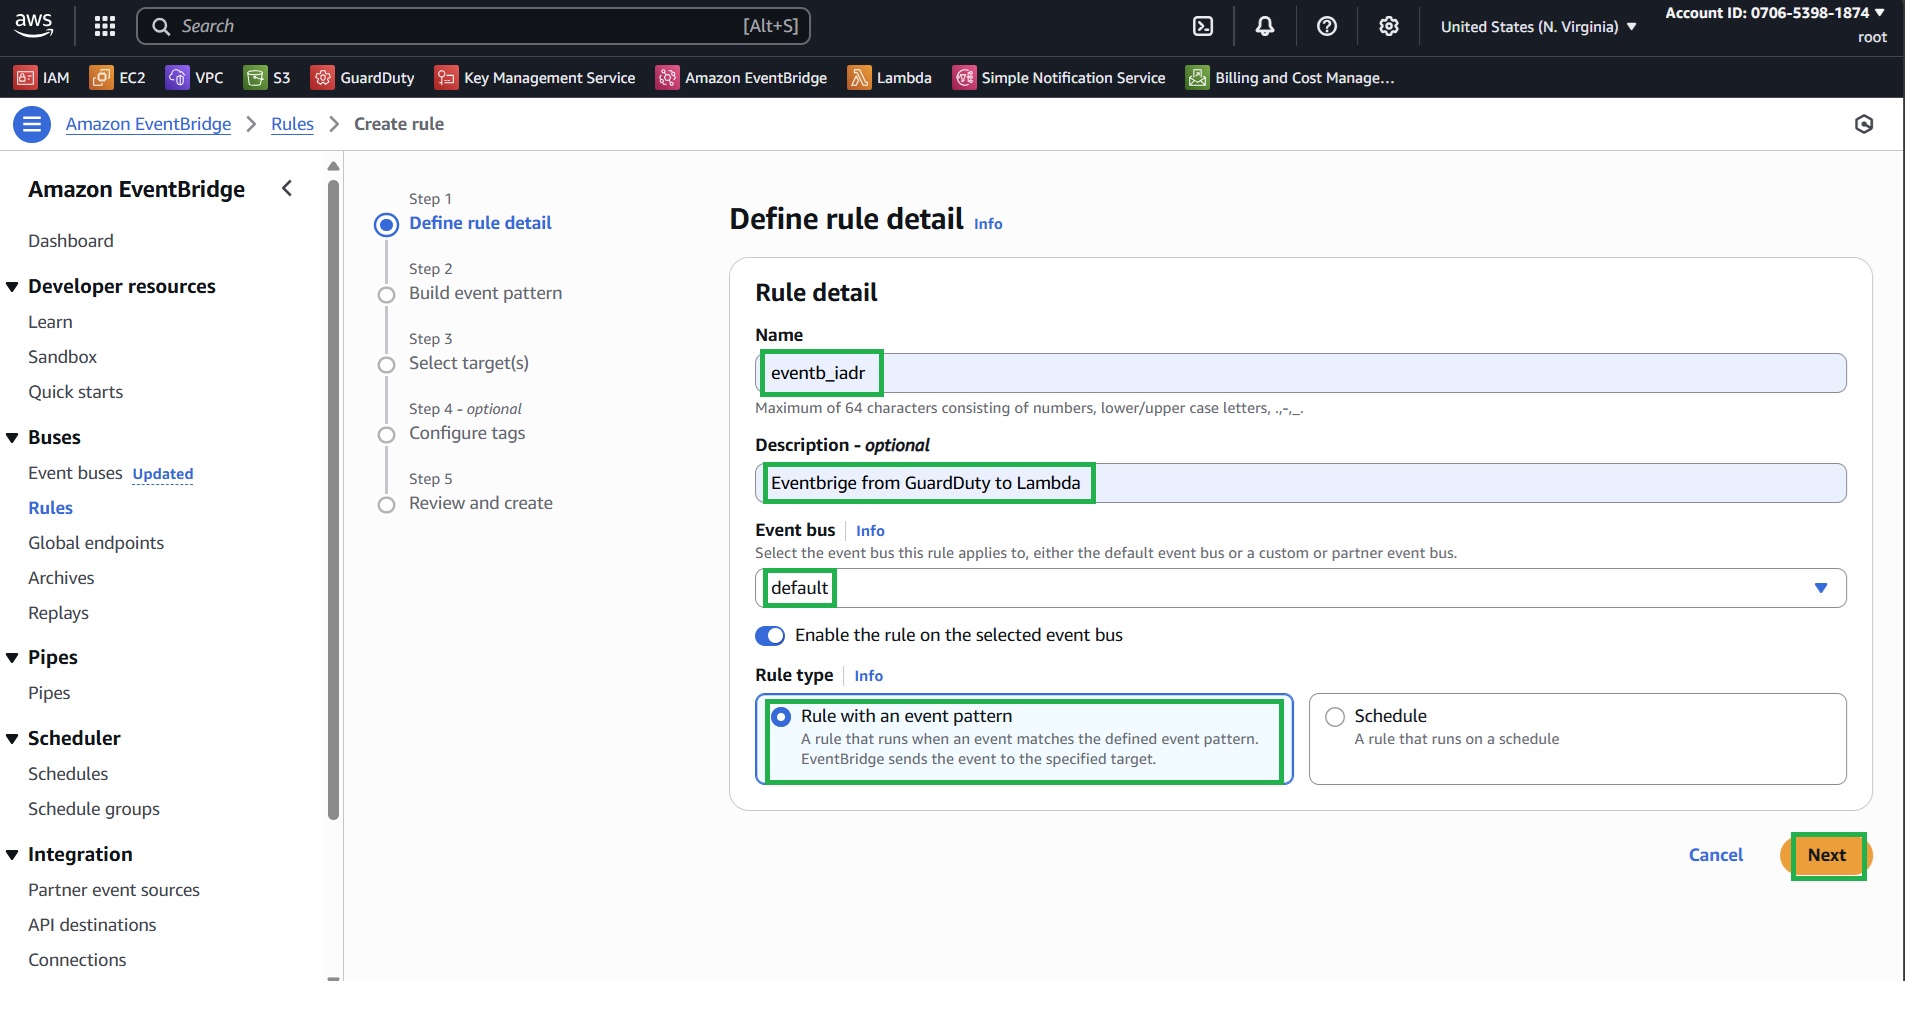Open Schedule groups in sidebar

(94, 809)
